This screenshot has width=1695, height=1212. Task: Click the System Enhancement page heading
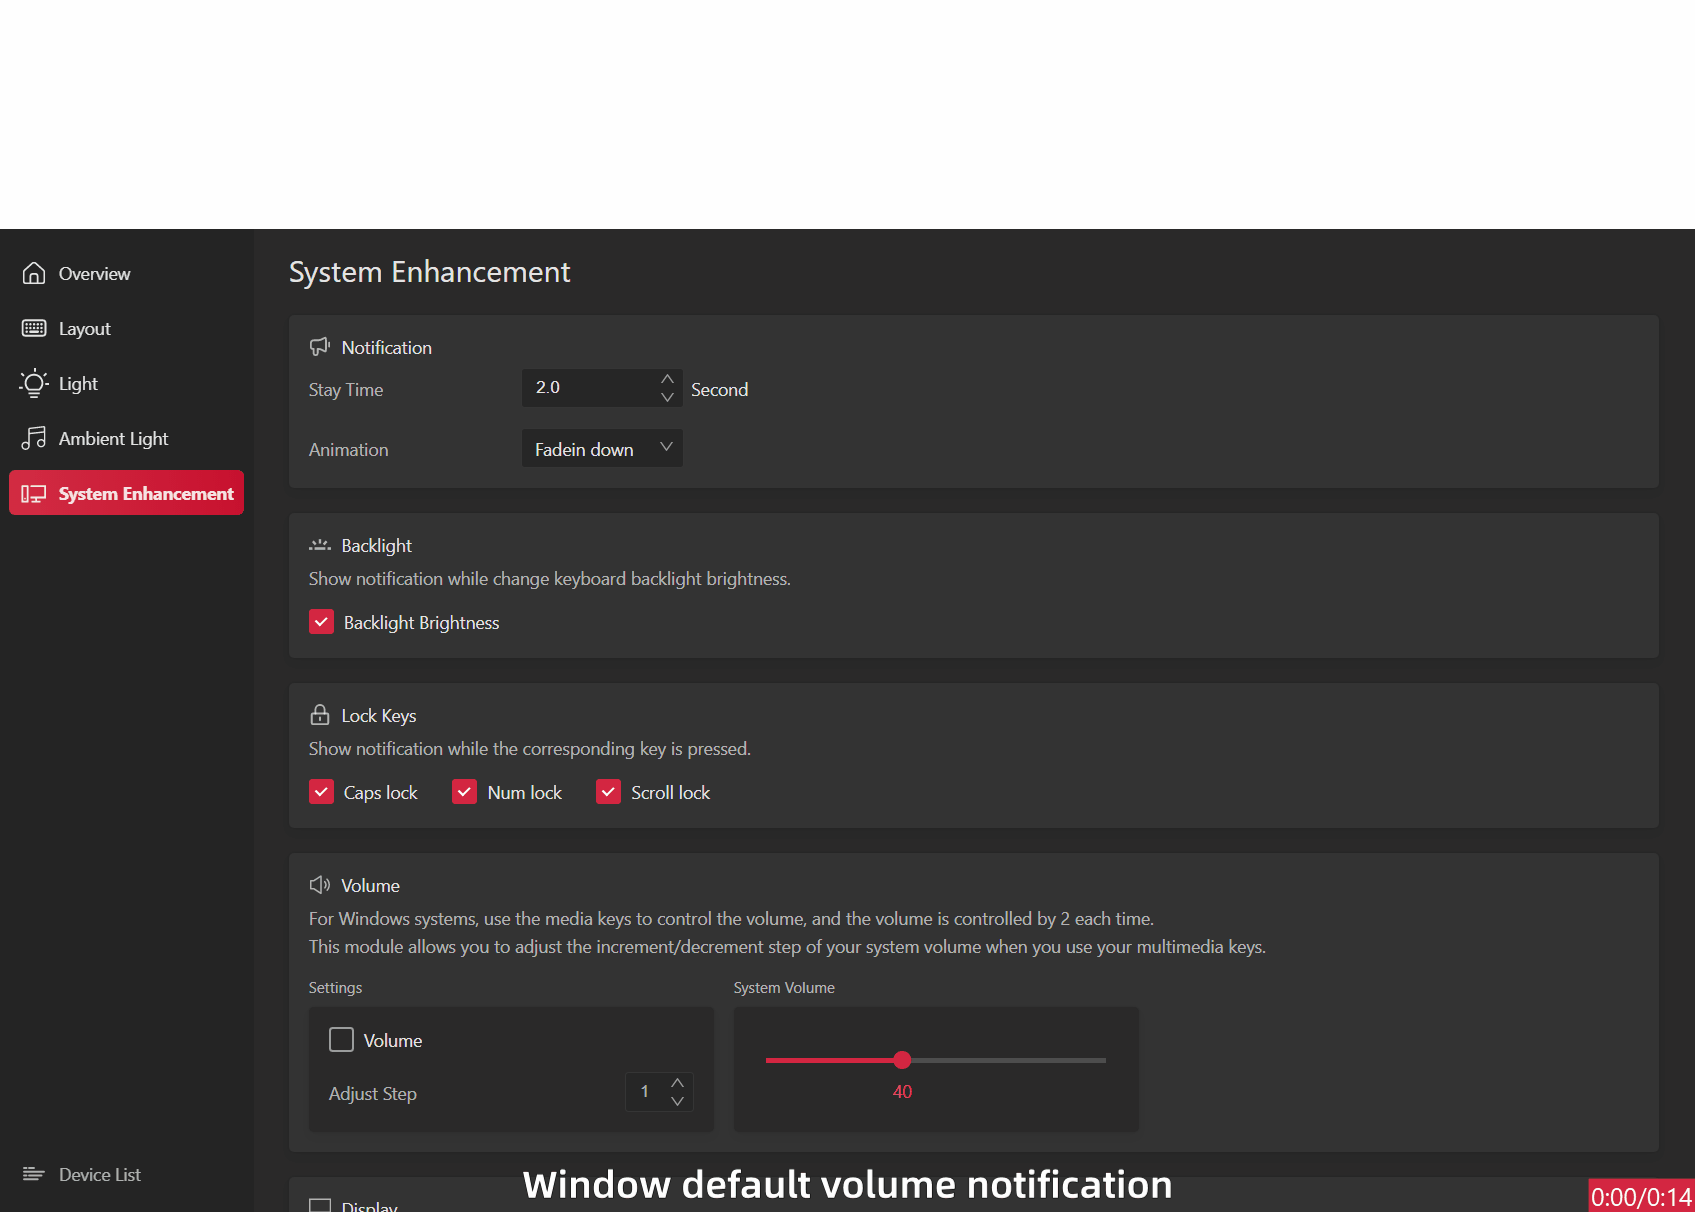tap(429, 272)
